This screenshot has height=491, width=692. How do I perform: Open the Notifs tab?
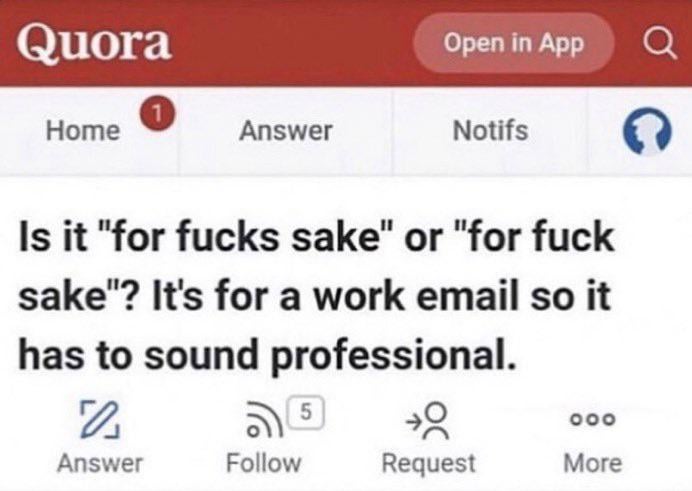490,131
